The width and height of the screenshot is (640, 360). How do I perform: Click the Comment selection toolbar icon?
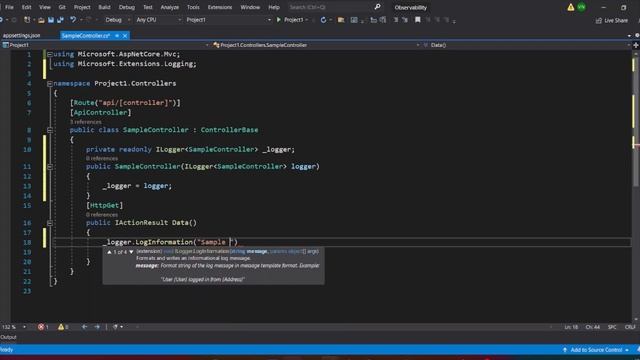pyautogui.click(x=396, y=20)
